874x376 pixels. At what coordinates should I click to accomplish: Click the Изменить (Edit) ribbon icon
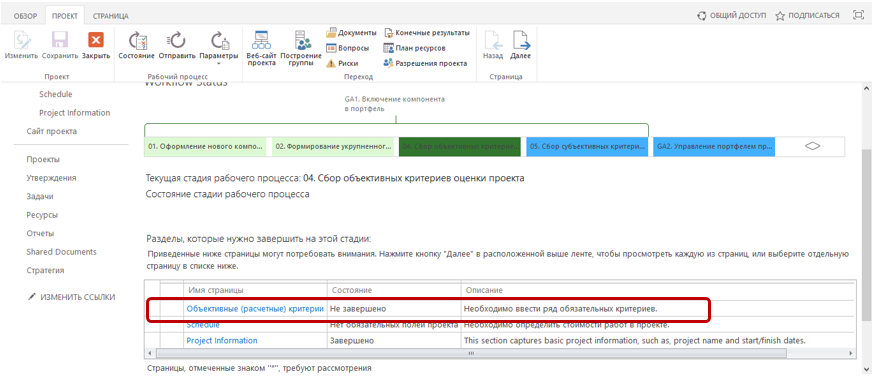(21, 46)
